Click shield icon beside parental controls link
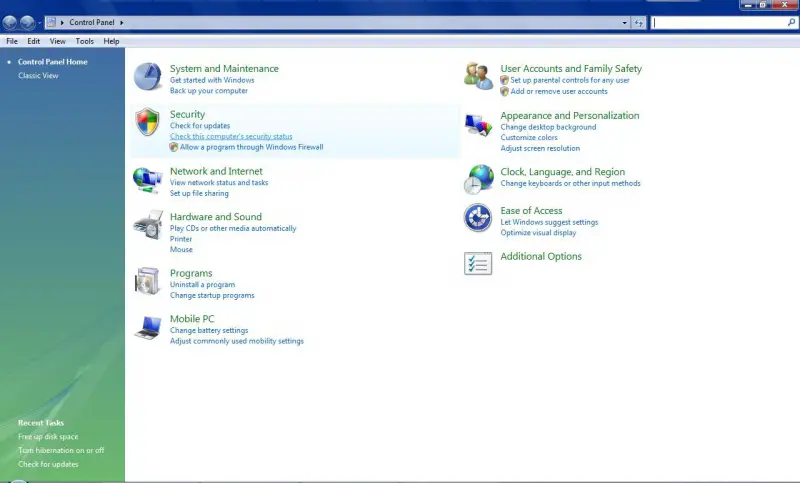Image resolution: width=800 pixels, height=483 pixels. coord(505,80)
